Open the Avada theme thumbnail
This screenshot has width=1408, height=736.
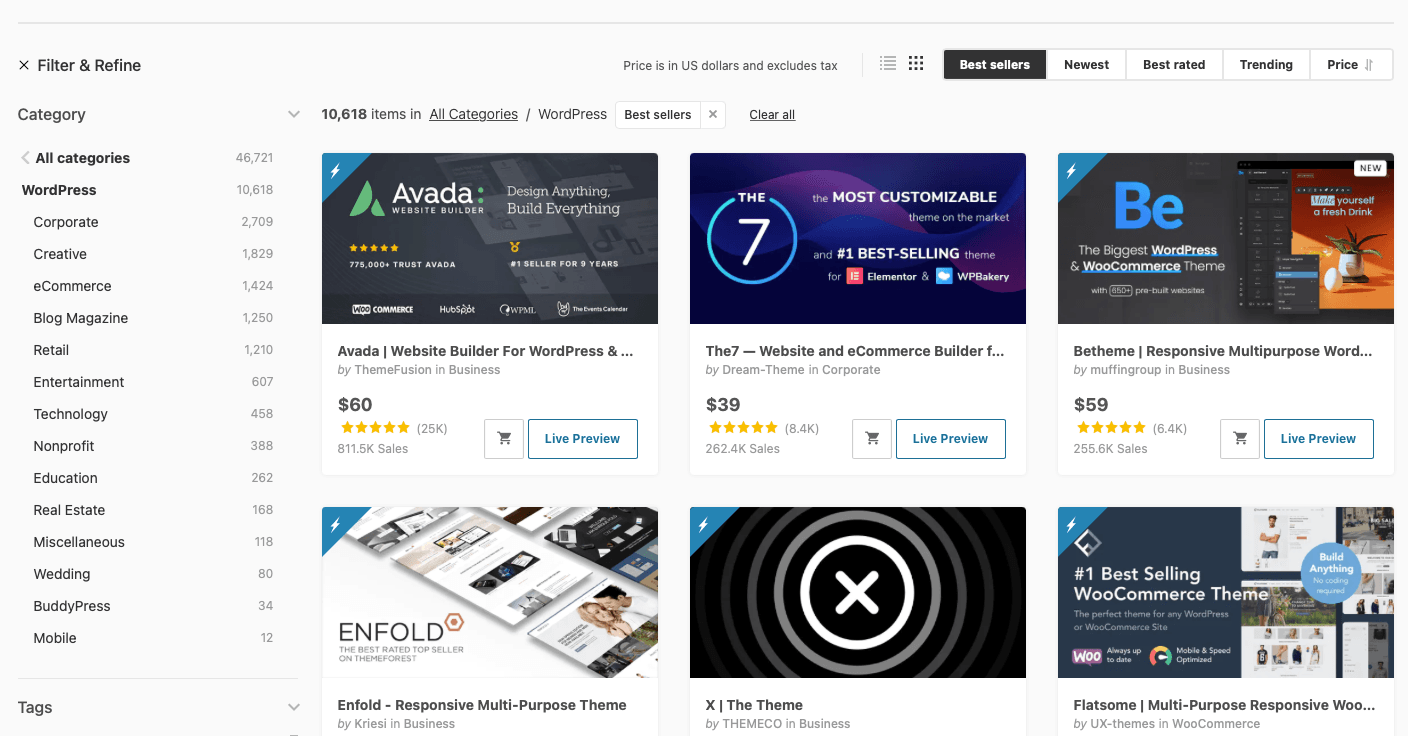tap(490, 238)
